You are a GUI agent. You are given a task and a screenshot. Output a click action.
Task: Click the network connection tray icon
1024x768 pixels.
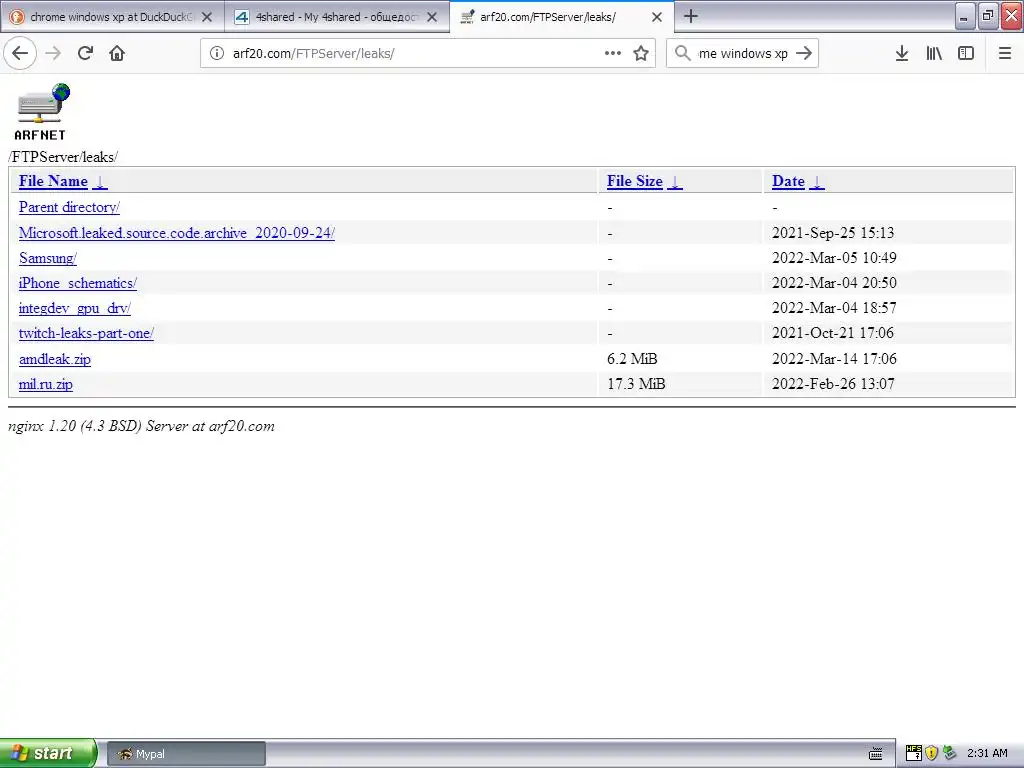click(x=949, y=753)
